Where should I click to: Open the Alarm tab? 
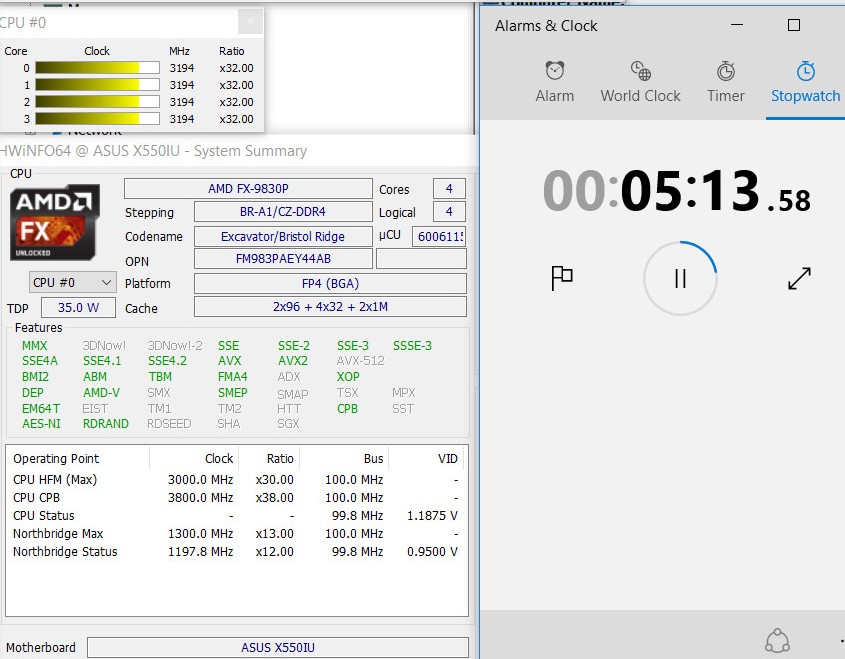coord(554,83)
